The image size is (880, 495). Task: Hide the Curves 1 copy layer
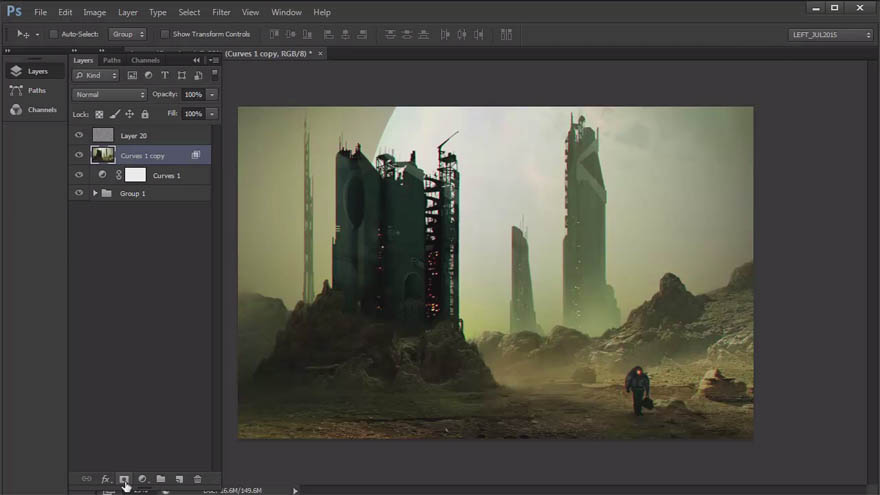click(79, 155)
